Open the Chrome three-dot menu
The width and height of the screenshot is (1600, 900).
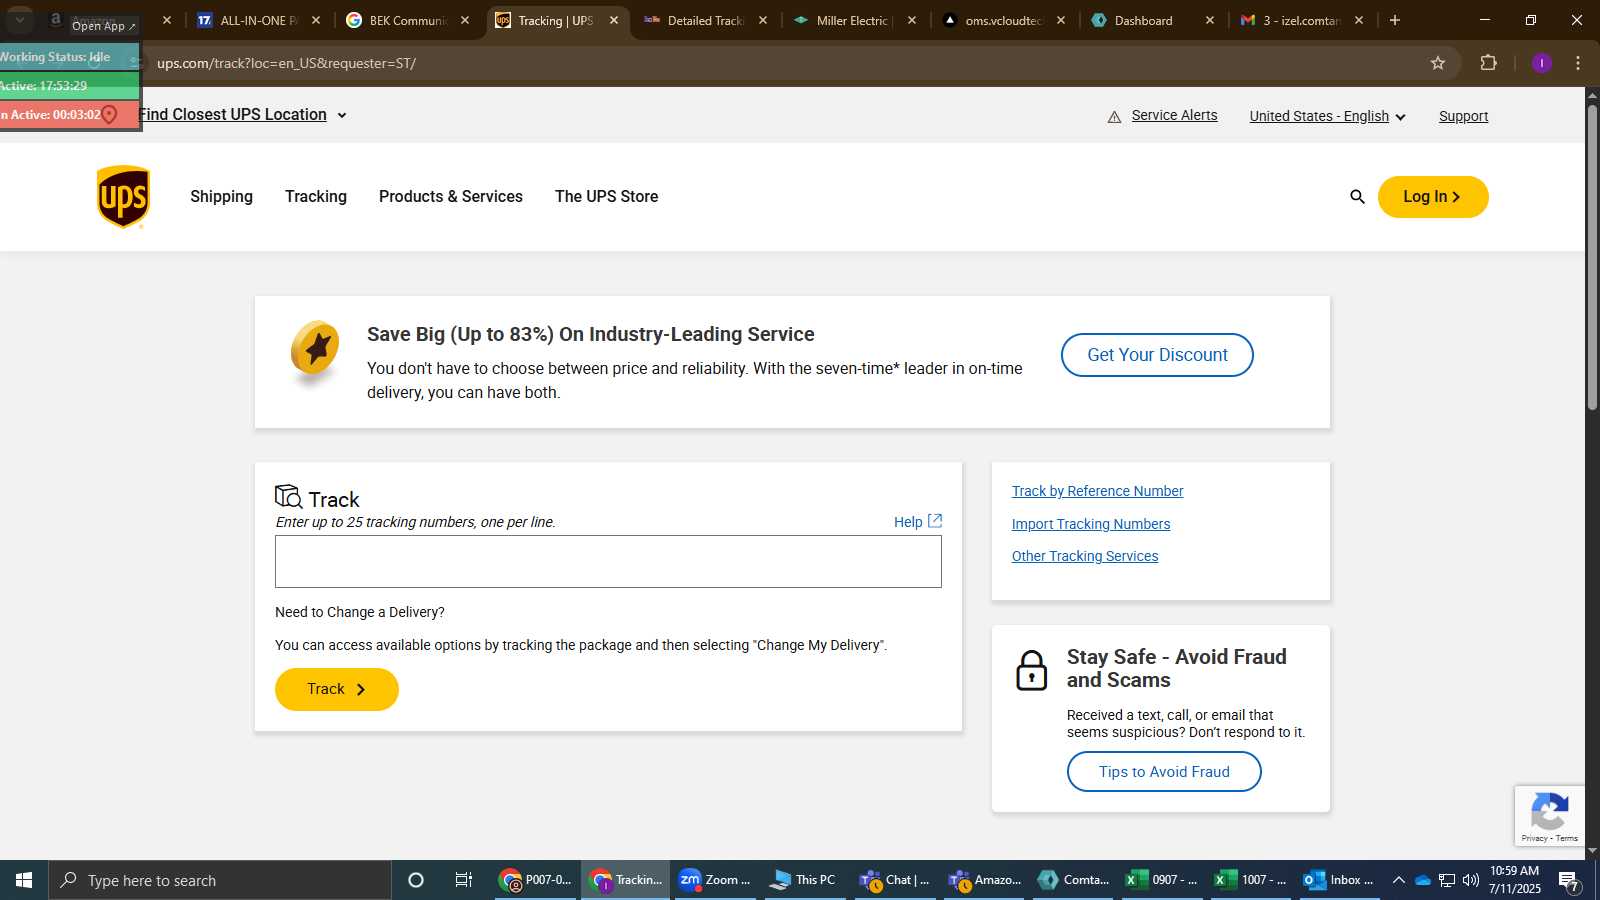(x=1578, y=63)
